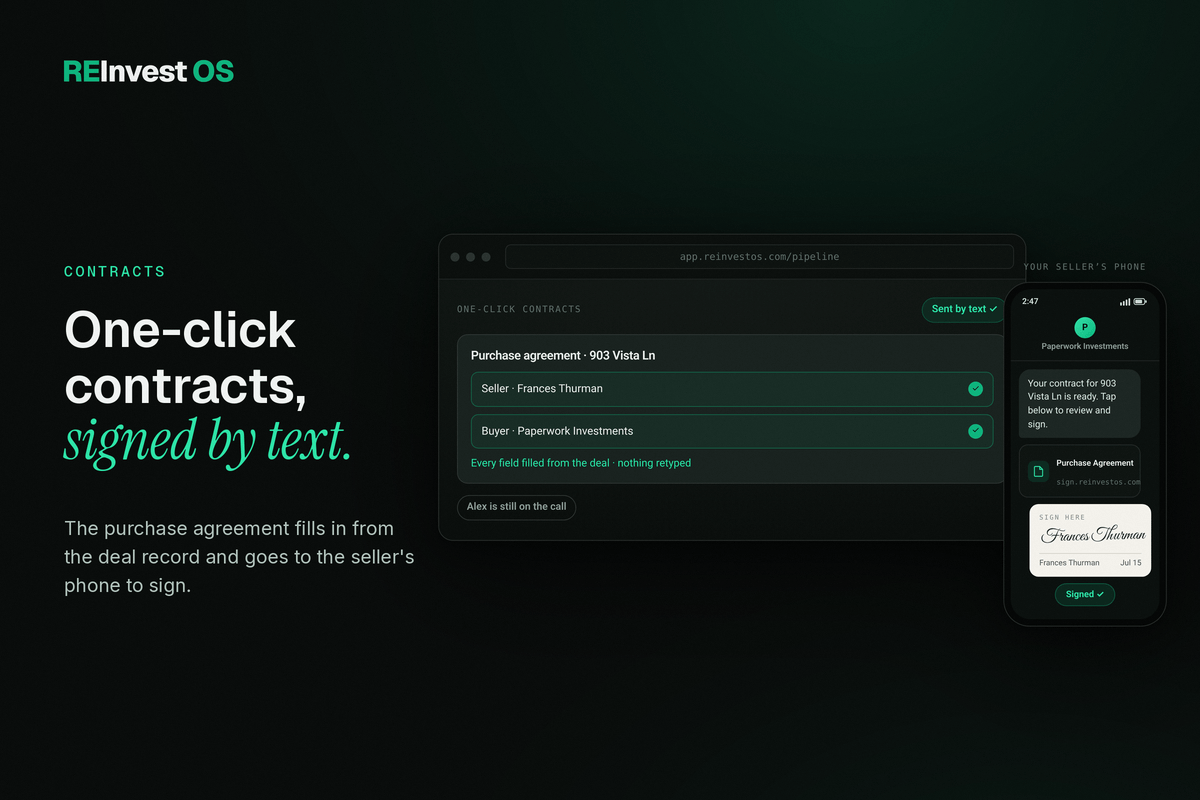Click the "Alex is still on the call" pill
Viewport: 1200px width, 800px height.
click(516, 507)
